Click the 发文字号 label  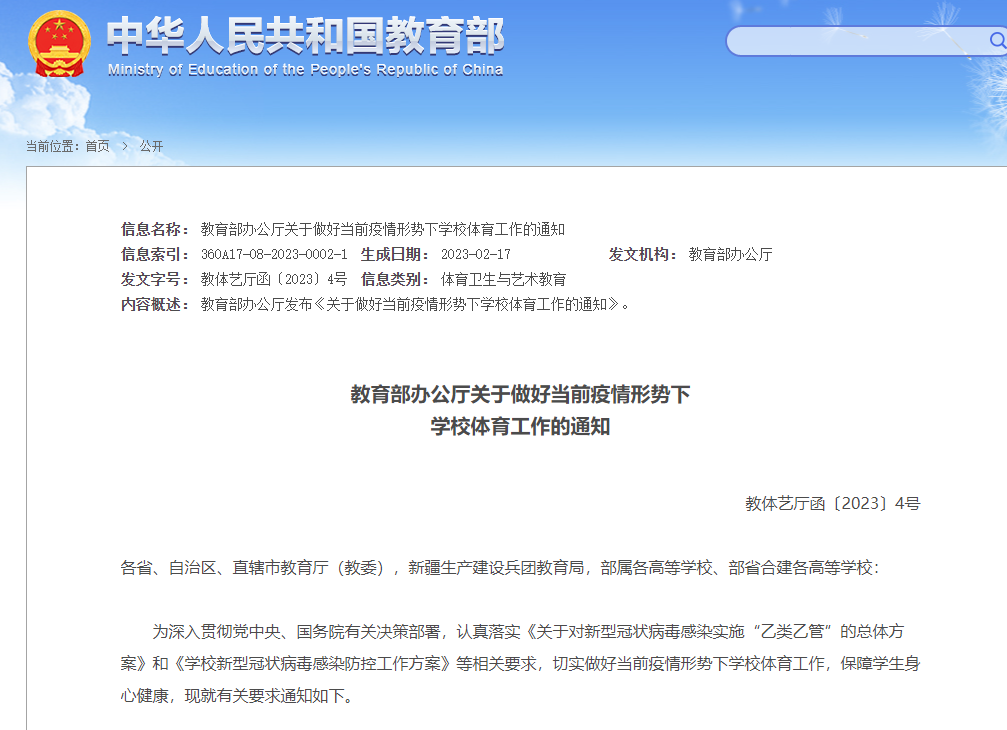pyautogui.click(x=155, y=279)
